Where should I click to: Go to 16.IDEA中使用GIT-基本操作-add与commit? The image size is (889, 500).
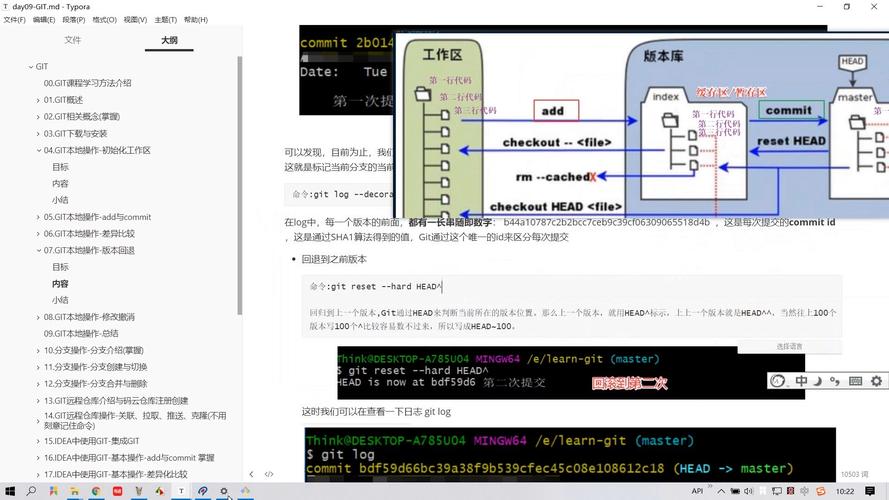tap(129, 457)
